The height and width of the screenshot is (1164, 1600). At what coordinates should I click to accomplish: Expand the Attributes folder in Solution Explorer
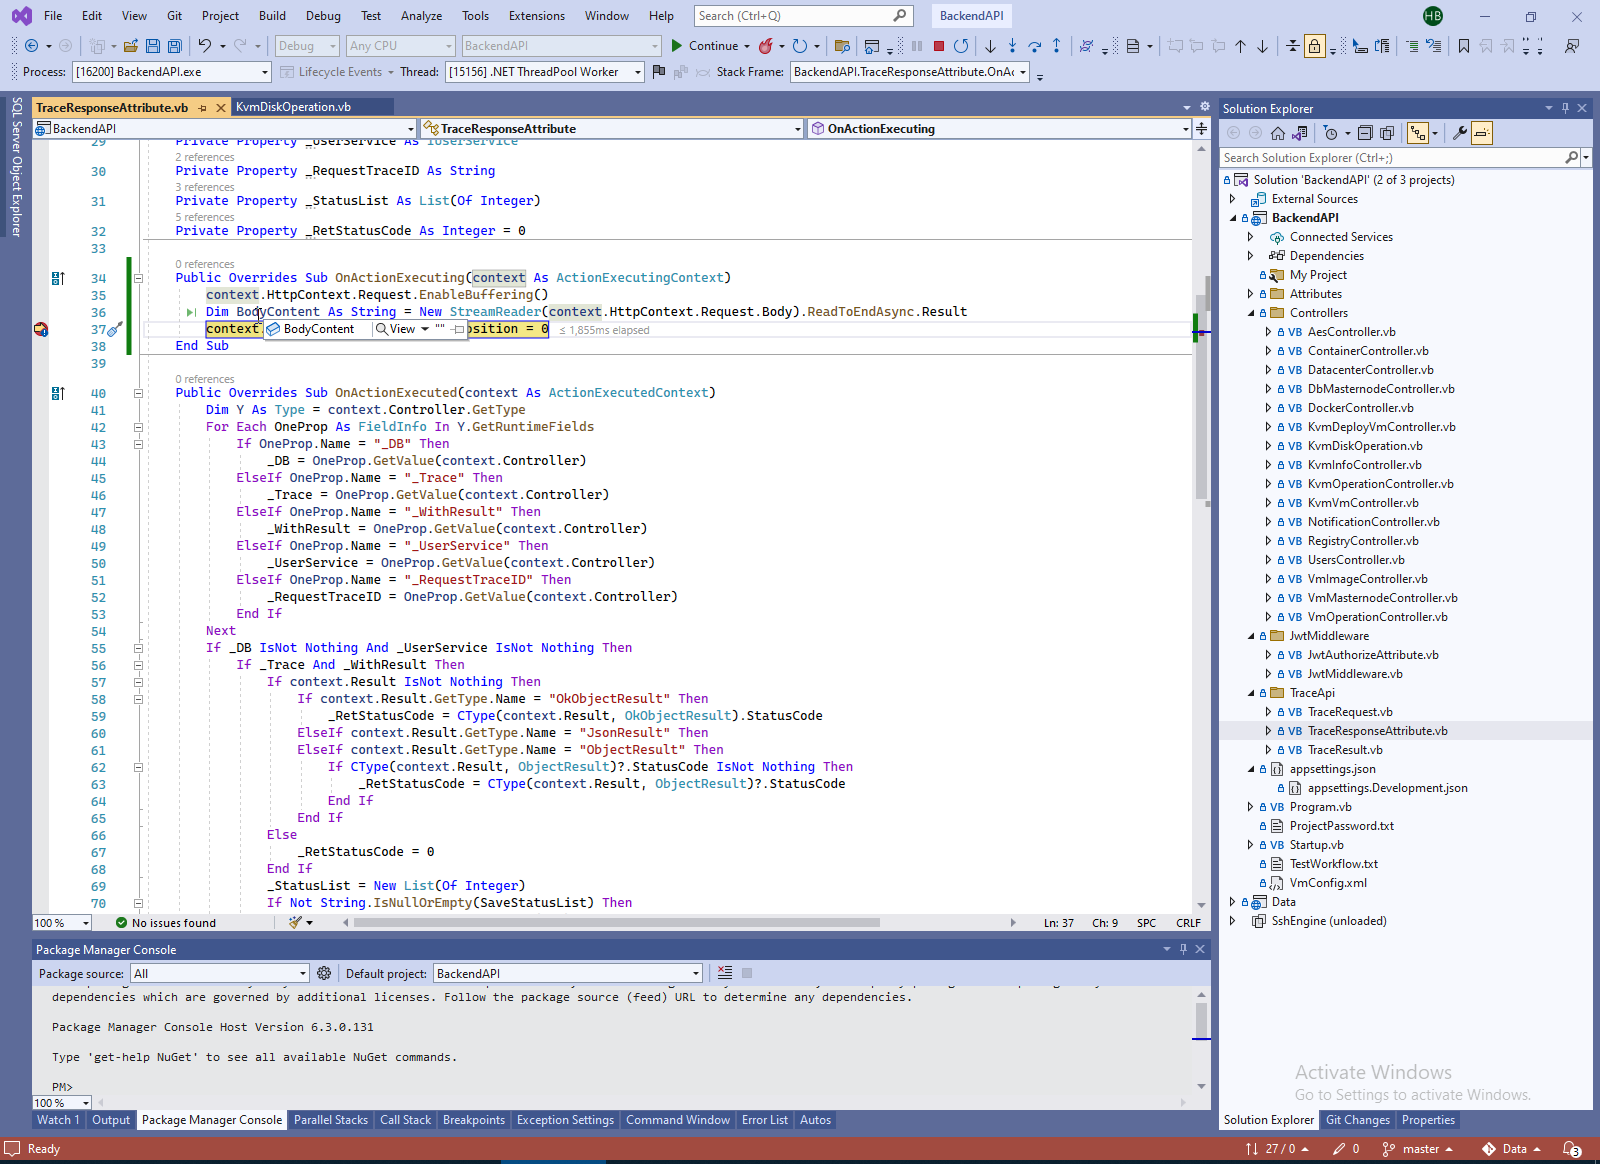(x=1250, y=294)
